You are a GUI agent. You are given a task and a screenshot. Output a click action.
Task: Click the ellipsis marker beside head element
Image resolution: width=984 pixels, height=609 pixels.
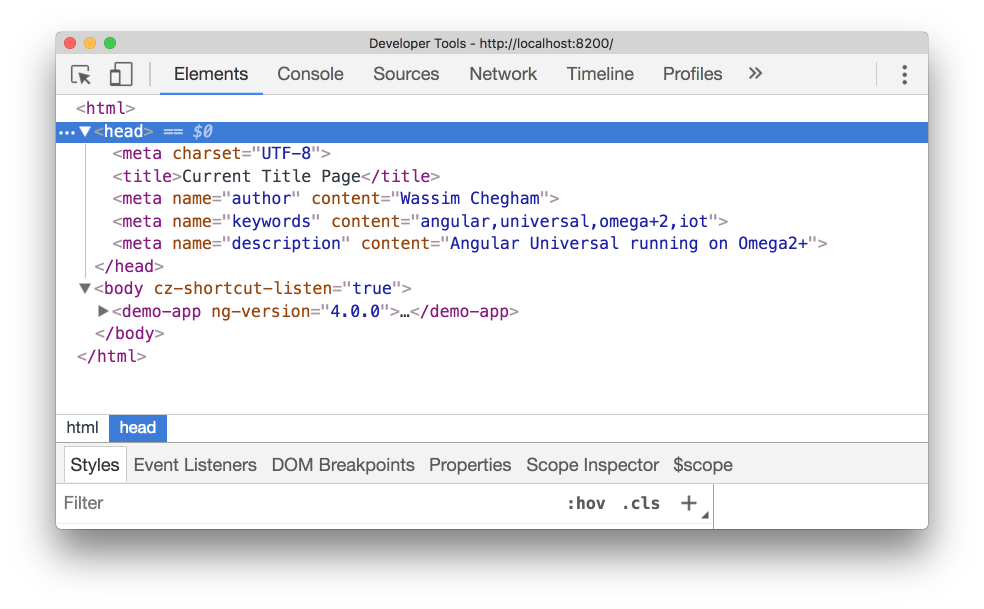point(67,131)
